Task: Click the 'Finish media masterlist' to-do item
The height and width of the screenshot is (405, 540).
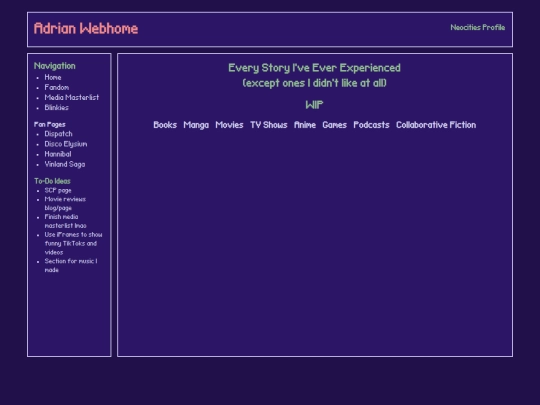Action: [65, 221]
